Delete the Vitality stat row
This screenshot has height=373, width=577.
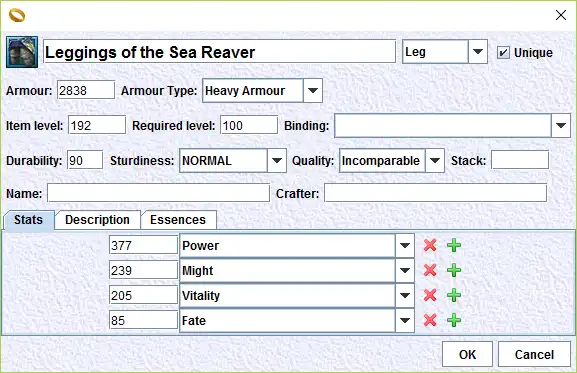[x=430, y=295]
